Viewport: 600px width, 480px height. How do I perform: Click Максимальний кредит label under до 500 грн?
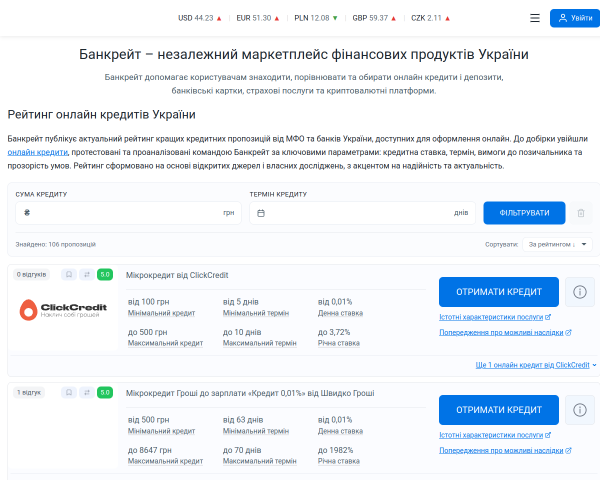(165, 343)
